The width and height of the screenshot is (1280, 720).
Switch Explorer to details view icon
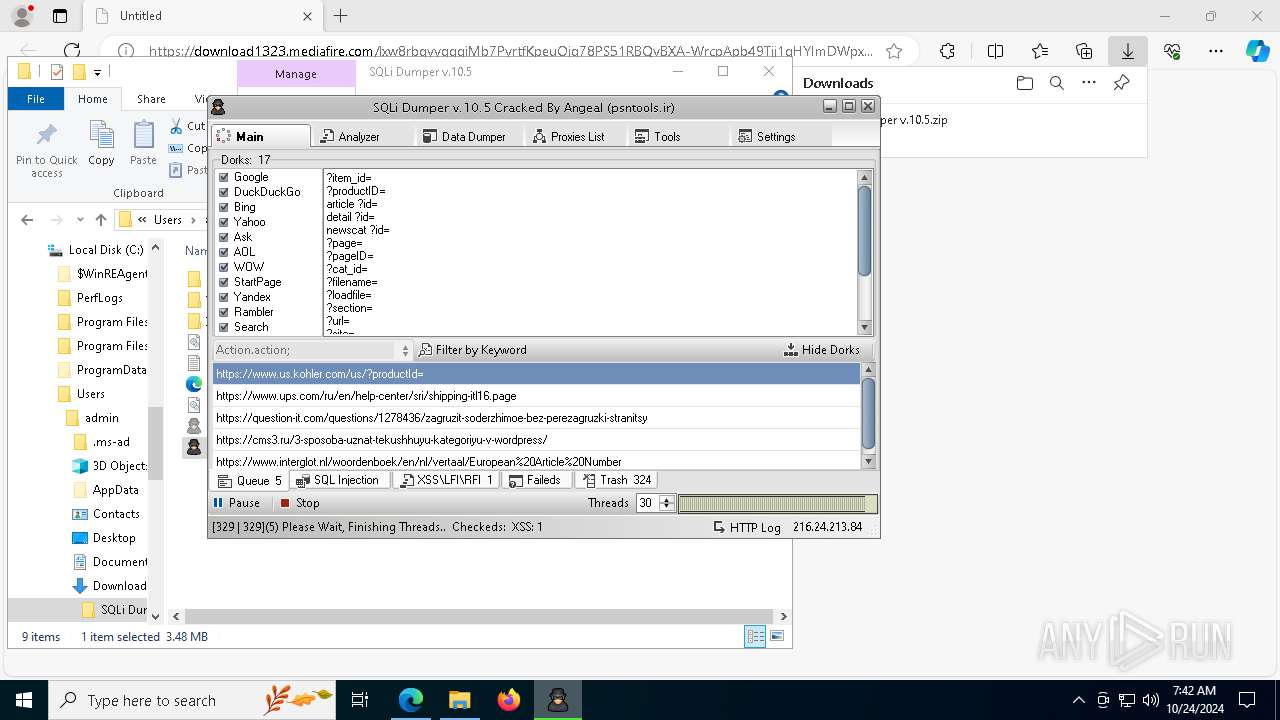point(755,636)
